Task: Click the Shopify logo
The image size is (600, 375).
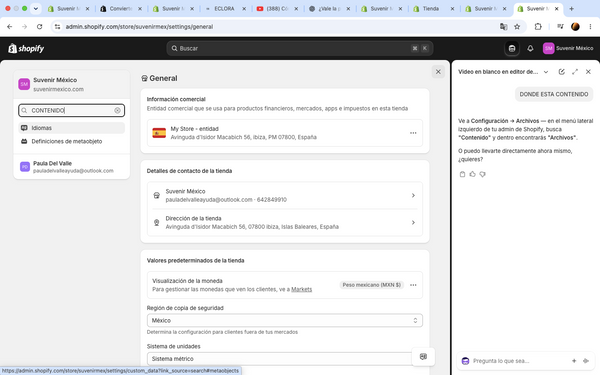Action: tap(26, 48)
